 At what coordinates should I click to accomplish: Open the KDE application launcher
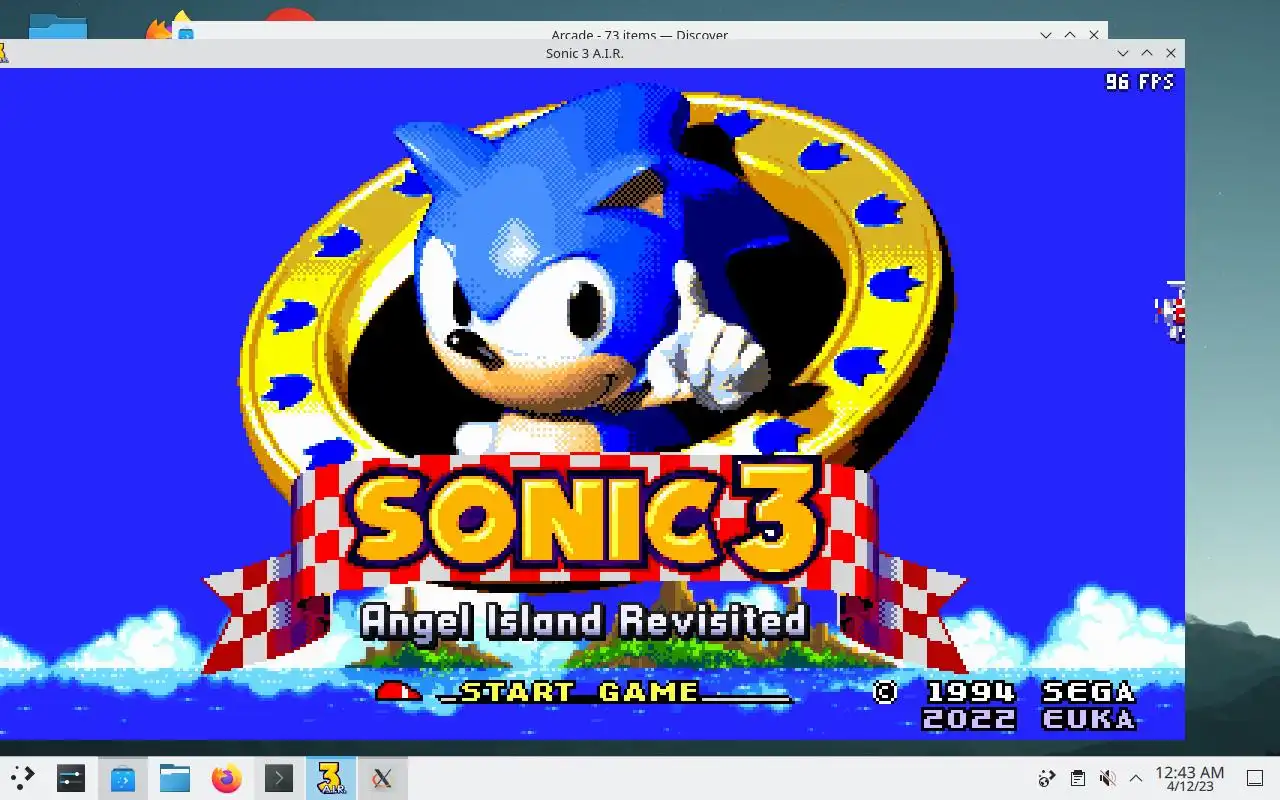click(22, 777)
